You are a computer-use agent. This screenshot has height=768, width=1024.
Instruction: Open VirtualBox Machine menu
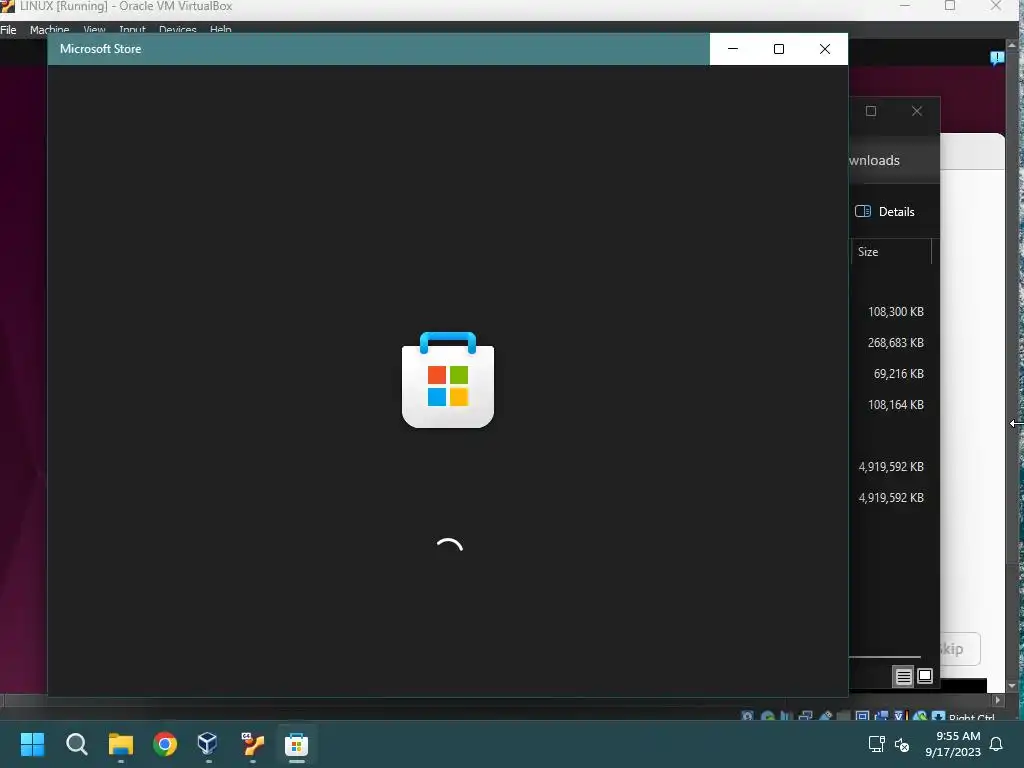(x=50, y=29)
